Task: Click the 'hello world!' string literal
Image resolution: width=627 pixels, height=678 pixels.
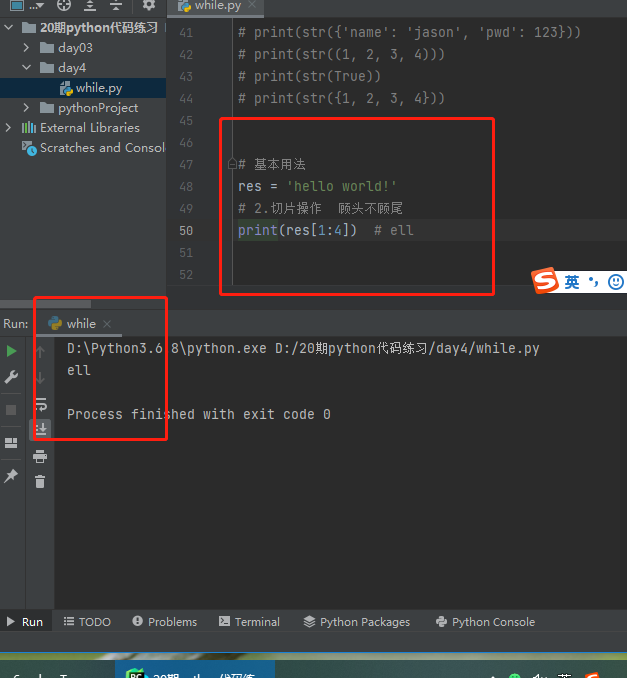Action: point(342,186)
